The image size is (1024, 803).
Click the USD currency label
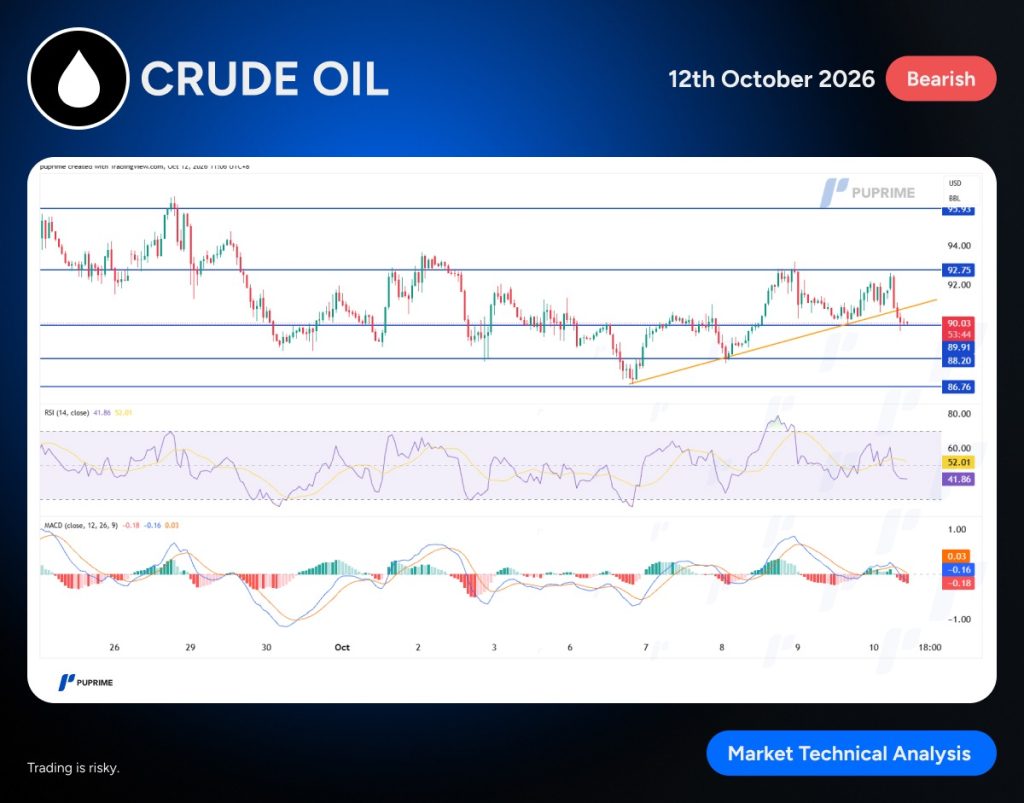(x=955, y=183)
